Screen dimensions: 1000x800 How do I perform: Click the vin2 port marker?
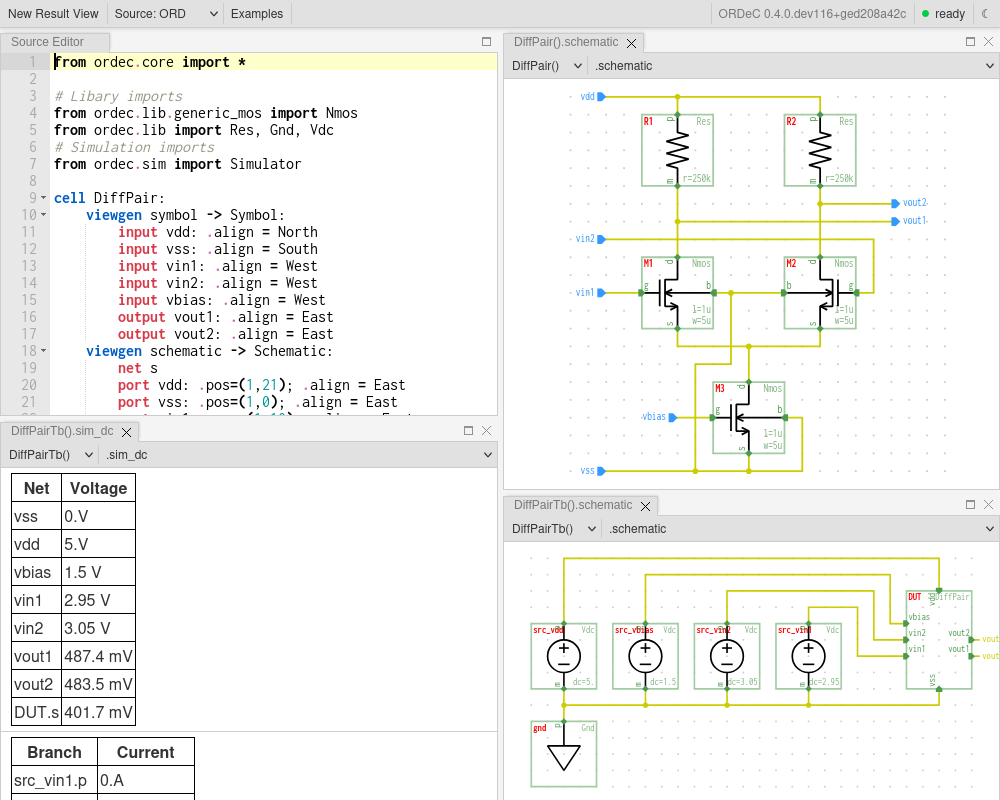pyautogui.click(x=601, y=239)
